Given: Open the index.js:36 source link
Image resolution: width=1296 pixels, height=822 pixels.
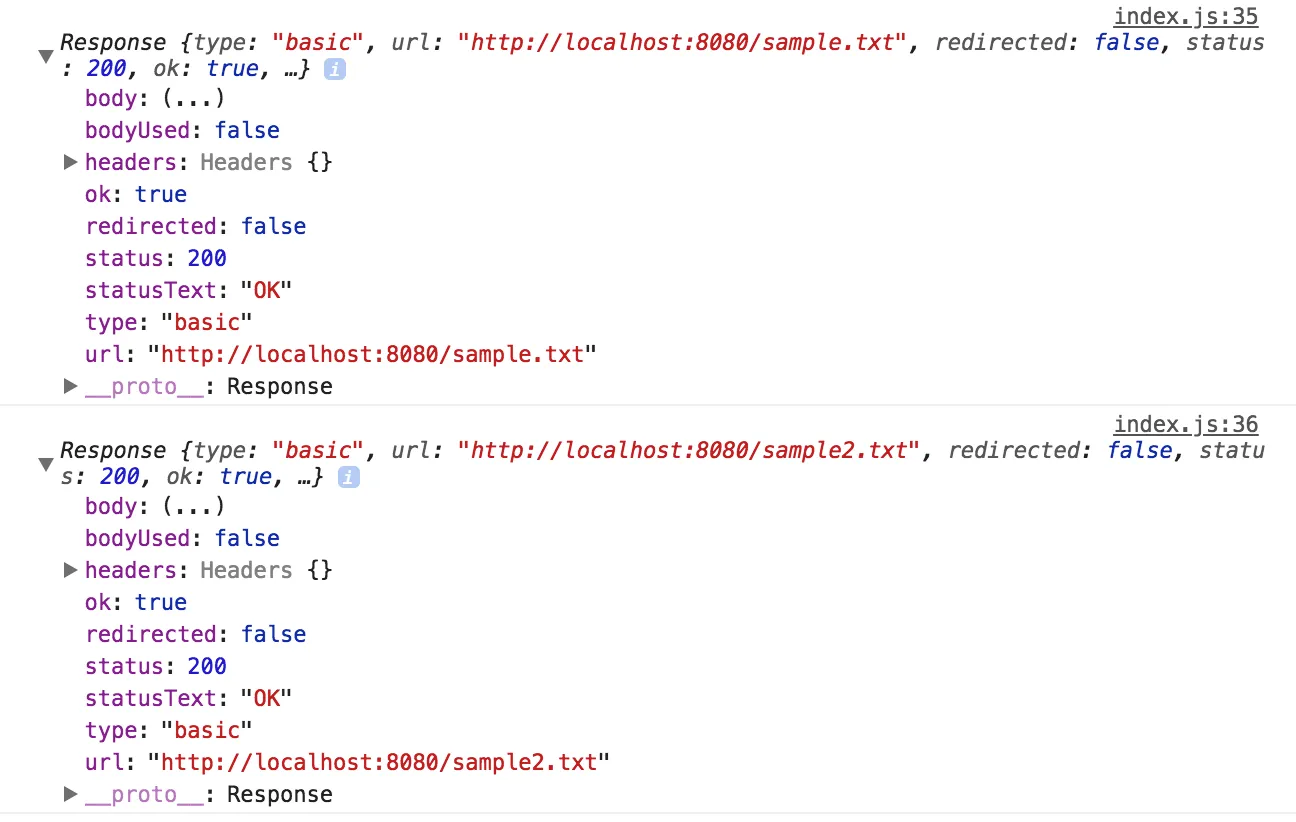Looking at the screenshot, I should (1186, 424).
